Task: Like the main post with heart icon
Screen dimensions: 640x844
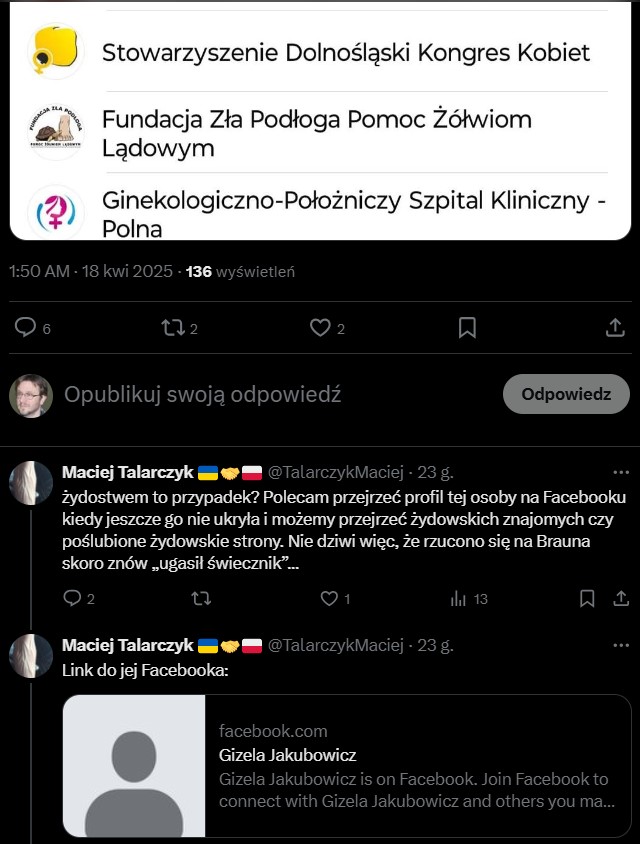Action: point(320,328)
